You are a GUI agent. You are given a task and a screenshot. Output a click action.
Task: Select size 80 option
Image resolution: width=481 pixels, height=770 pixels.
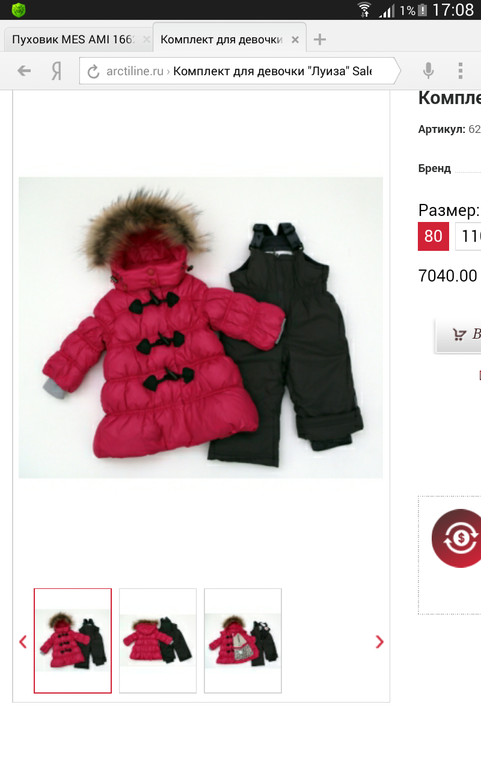tap(433, 236)
